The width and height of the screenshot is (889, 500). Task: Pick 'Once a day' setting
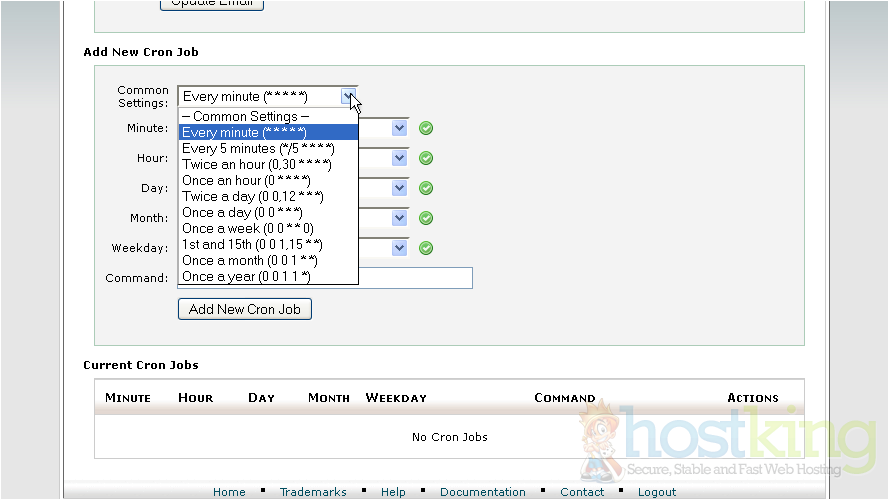click(242, 212)
